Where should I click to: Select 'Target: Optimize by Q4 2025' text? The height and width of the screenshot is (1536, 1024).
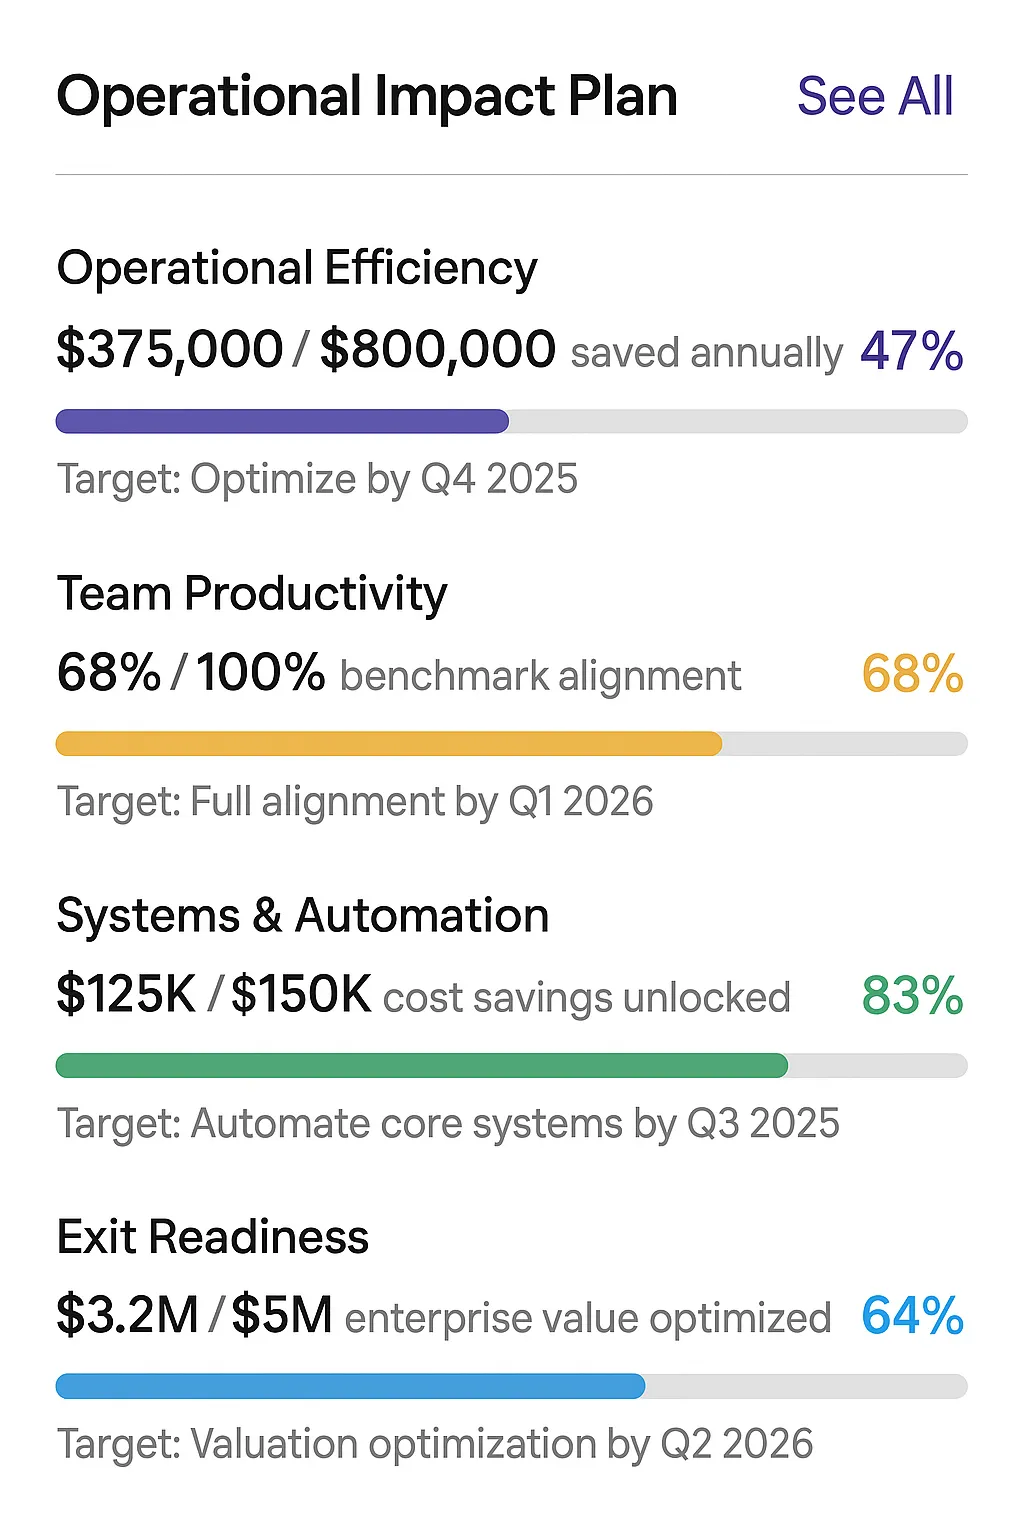click(x=317, y=479)
